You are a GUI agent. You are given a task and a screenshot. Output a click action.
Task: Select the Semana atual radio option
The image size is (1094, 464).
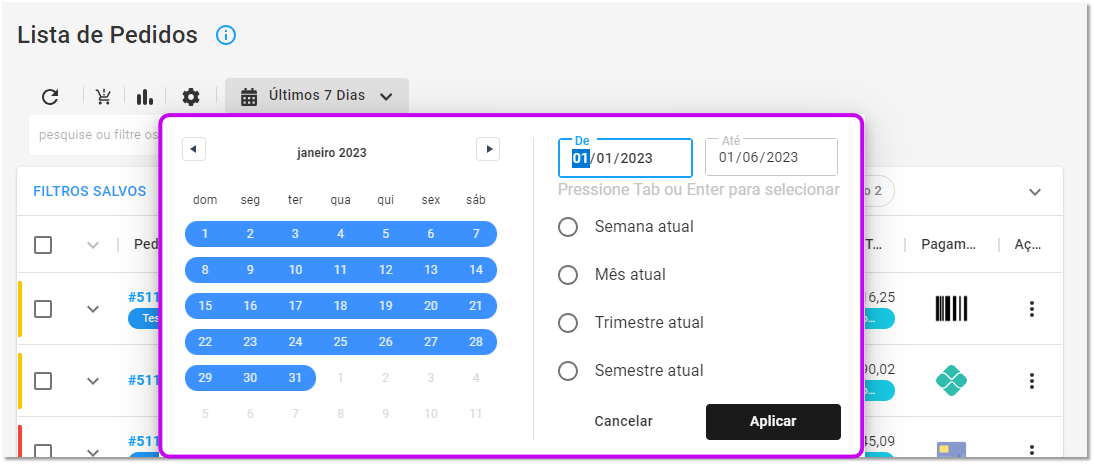[568, 227]
